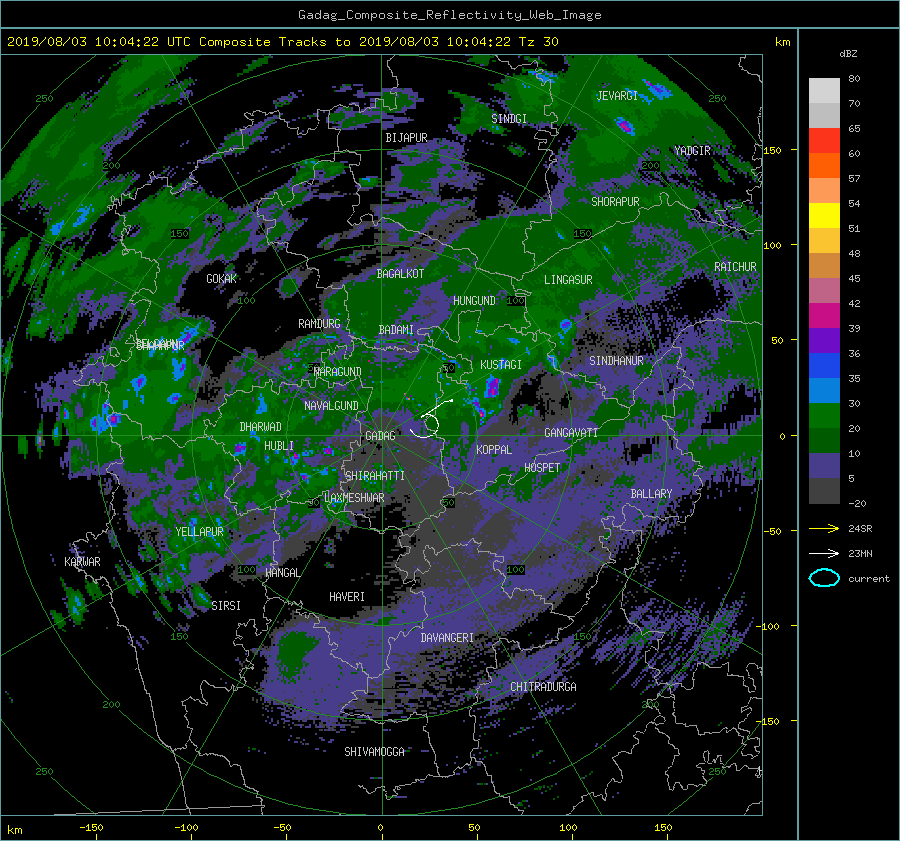Click the BIJAPUR city label
Image resolution: width=900 pixels, height=841 pixels.
(406, 138)
